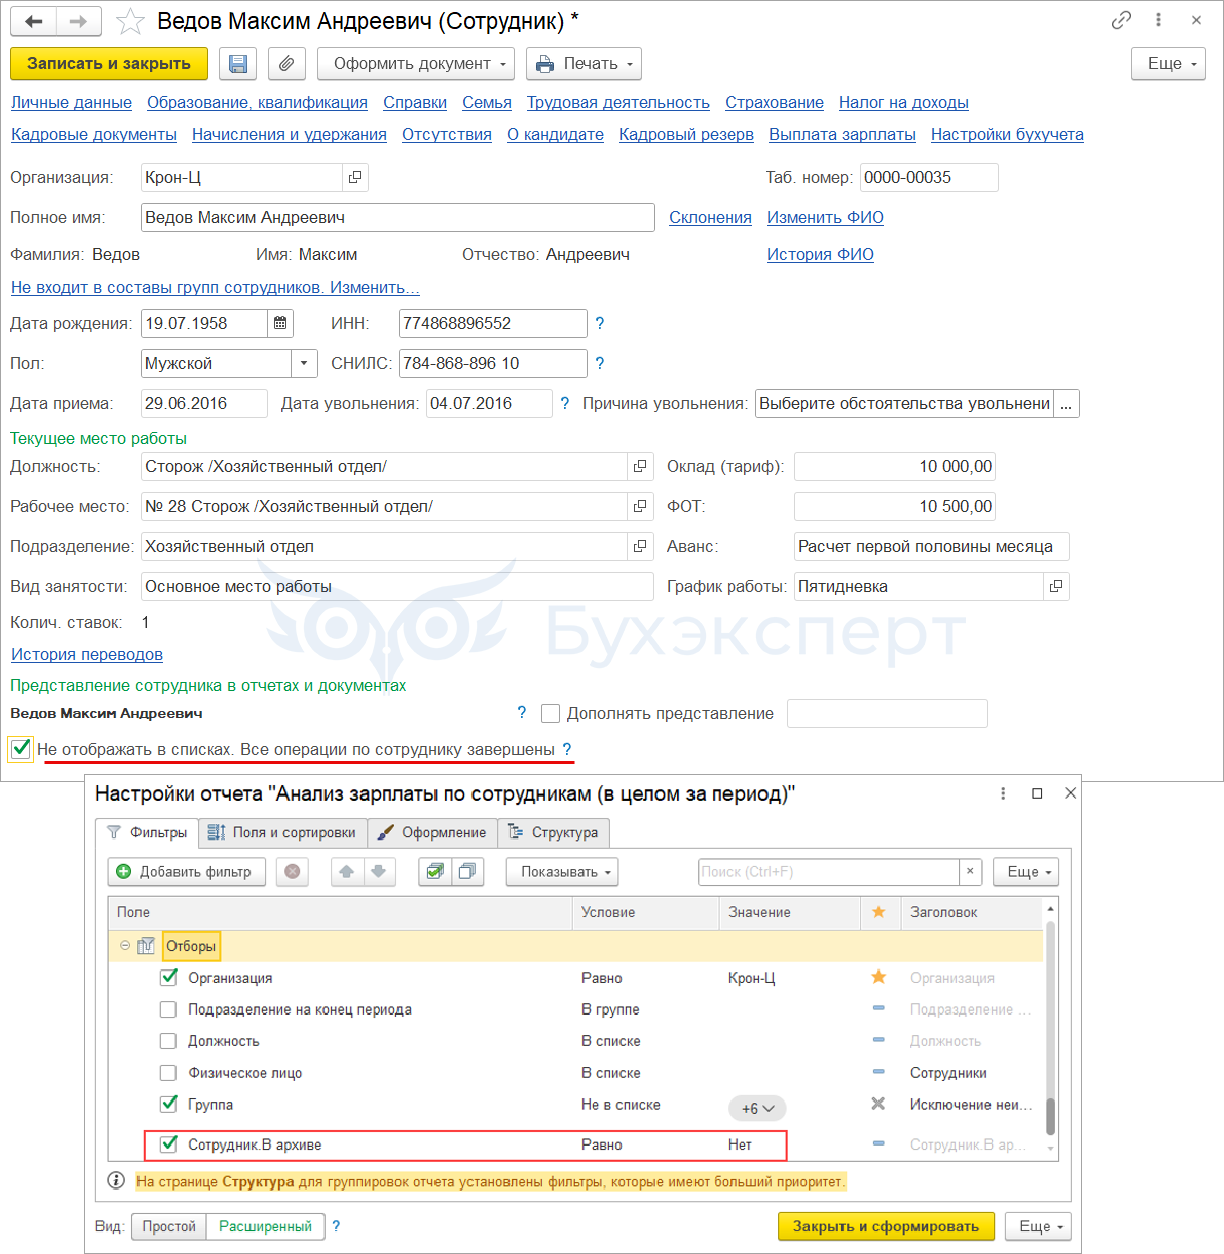
Task: Open report settings three-dot menu
Action: (x=1003, y=793)
